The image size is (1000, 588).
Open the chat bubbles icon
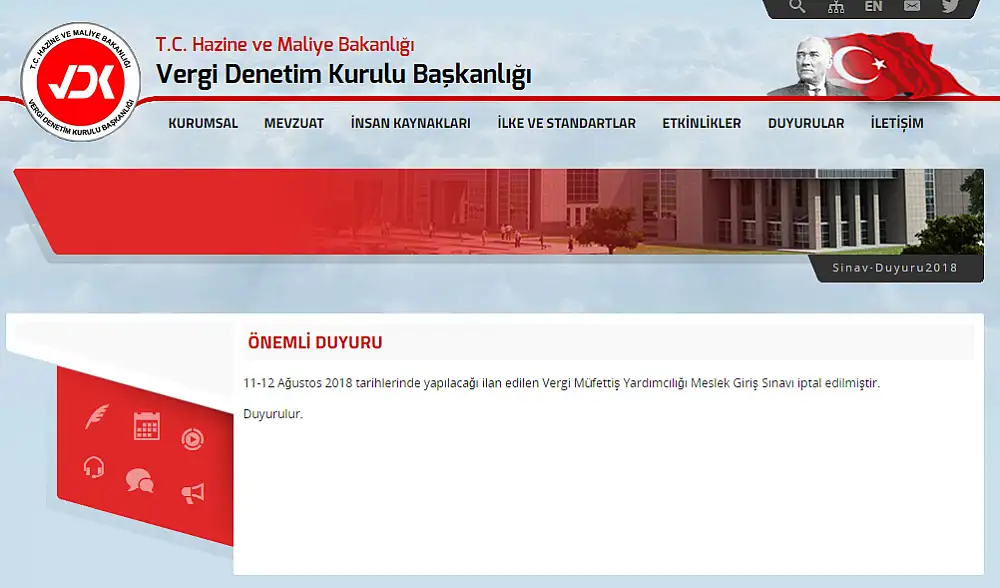coord(140,480)
